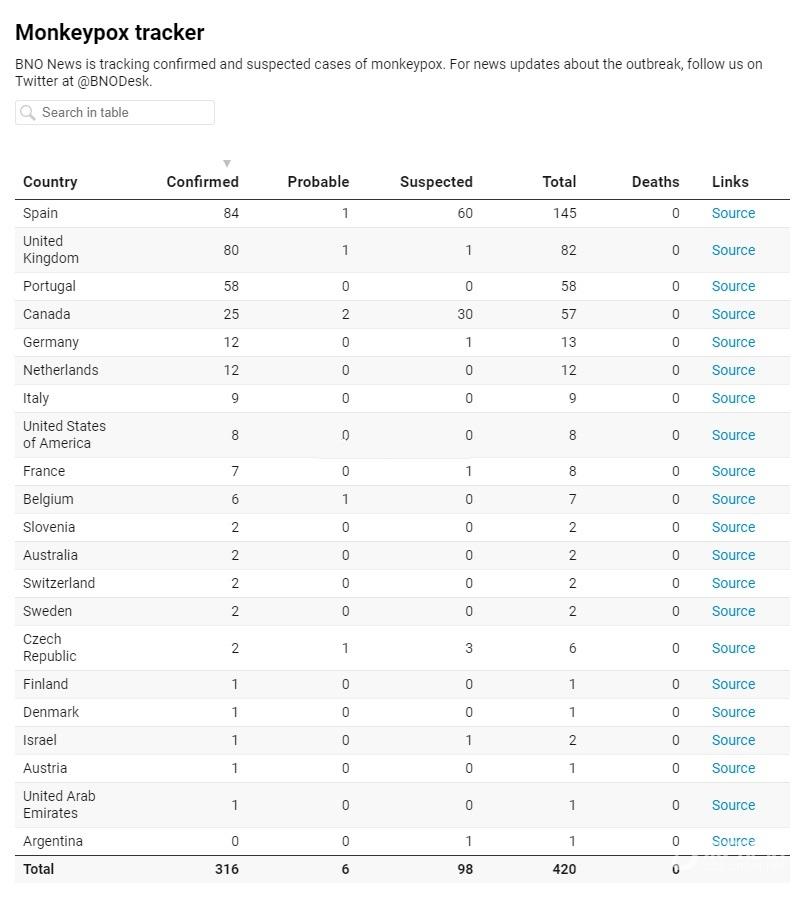Click Argentina's Source link

pos(733,841)
